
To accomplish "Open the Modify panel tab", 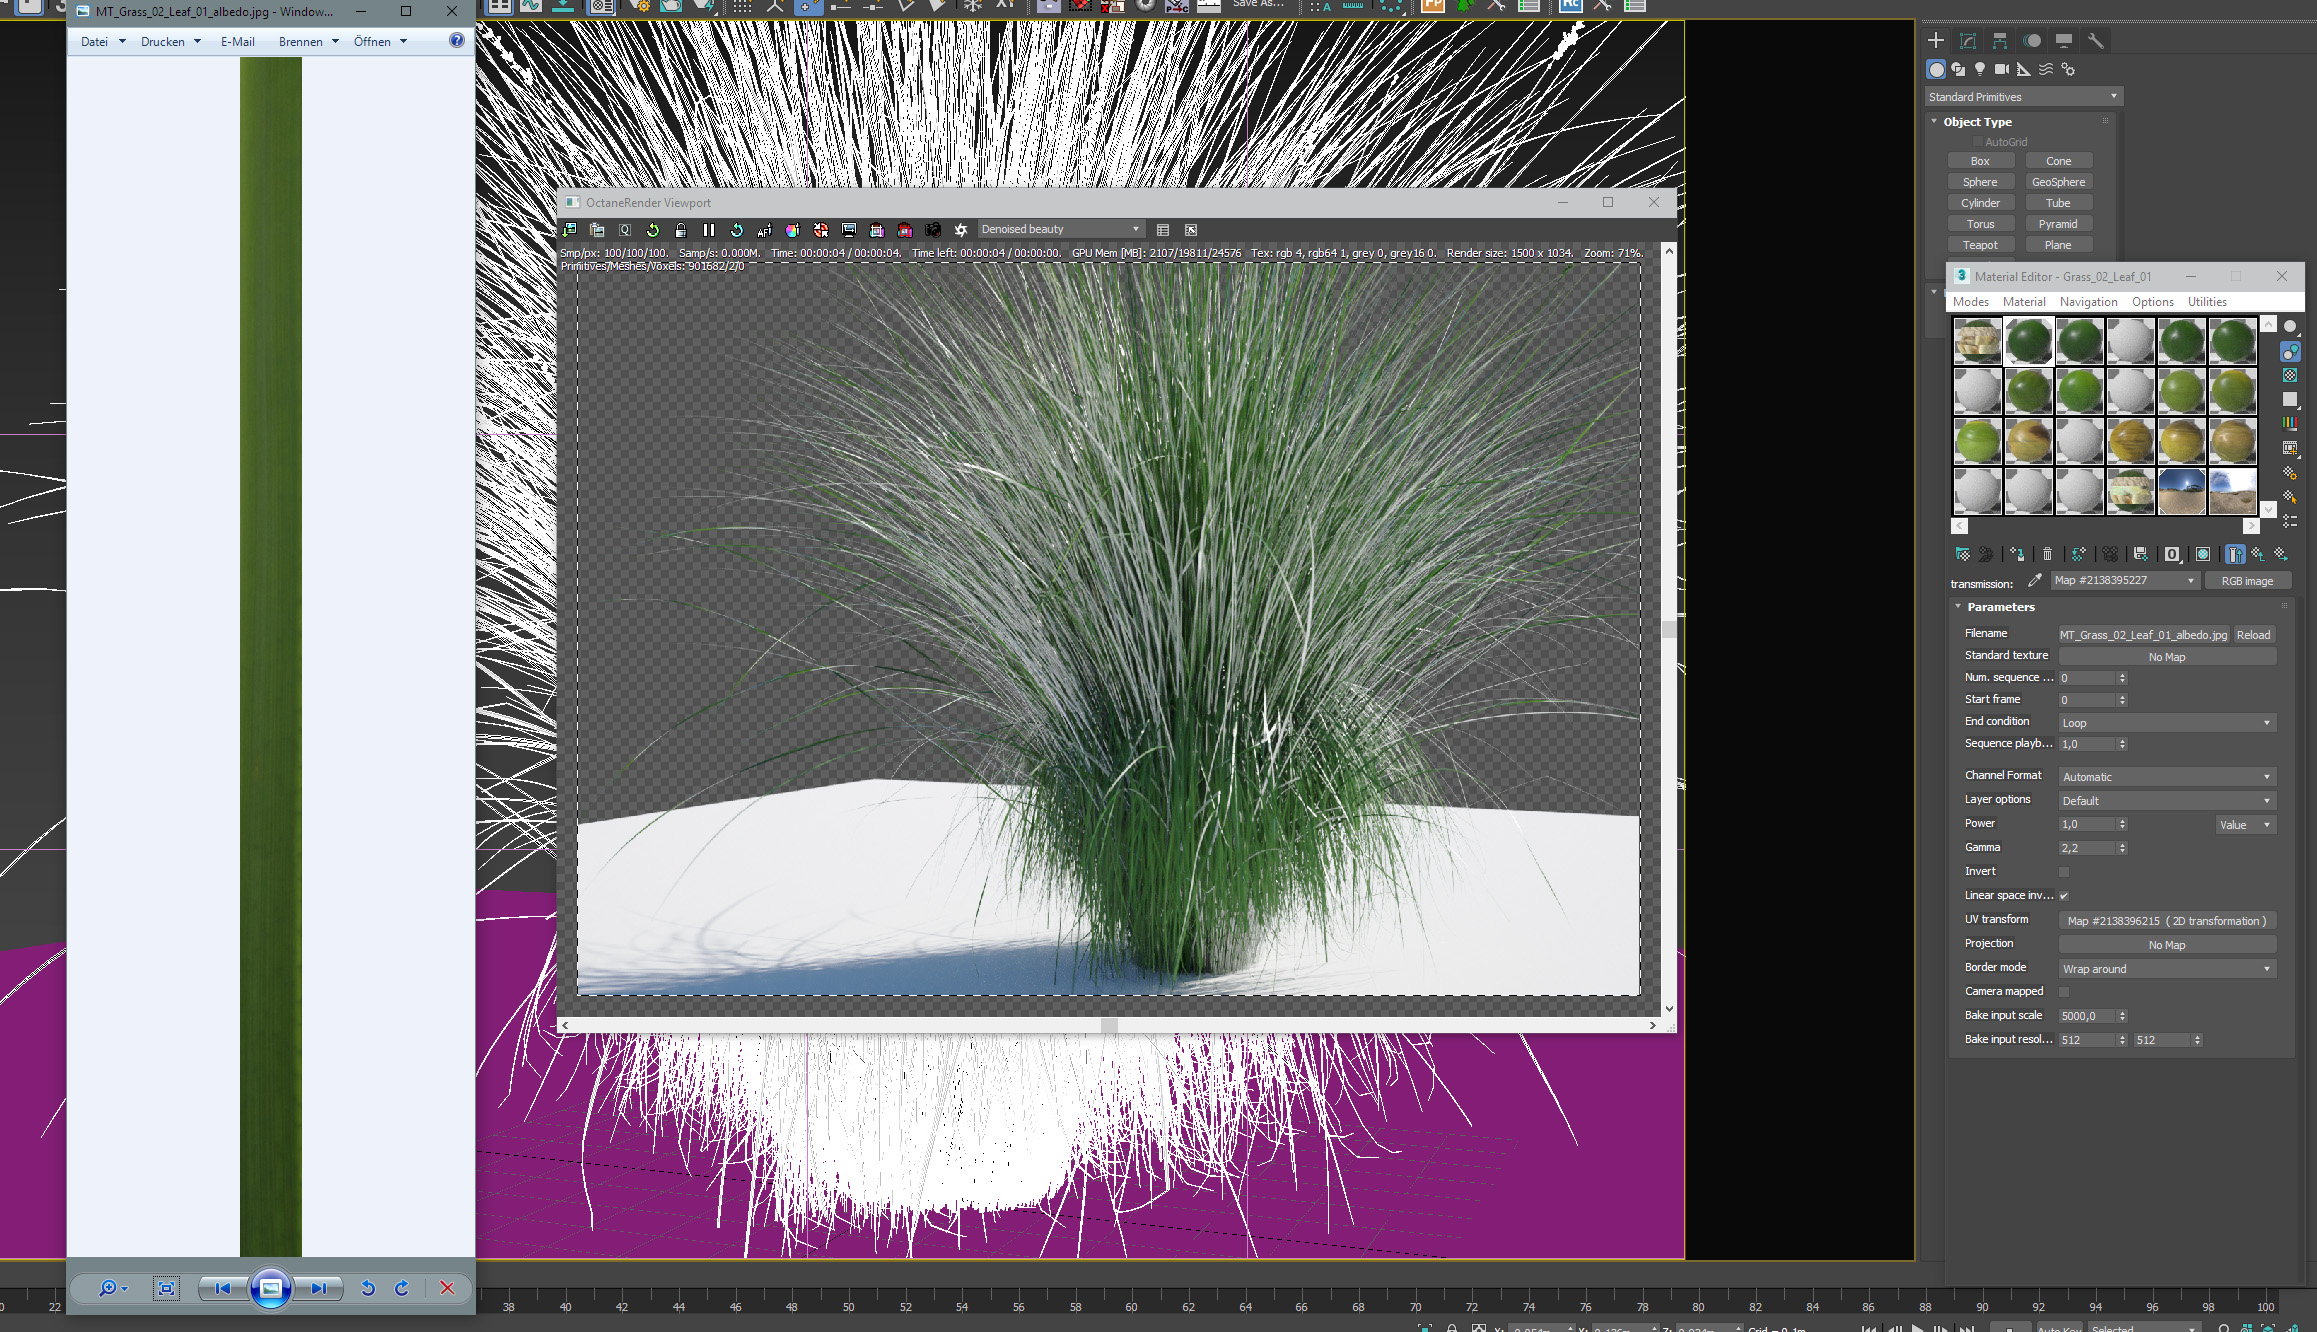I will (x=1968, y=41).
